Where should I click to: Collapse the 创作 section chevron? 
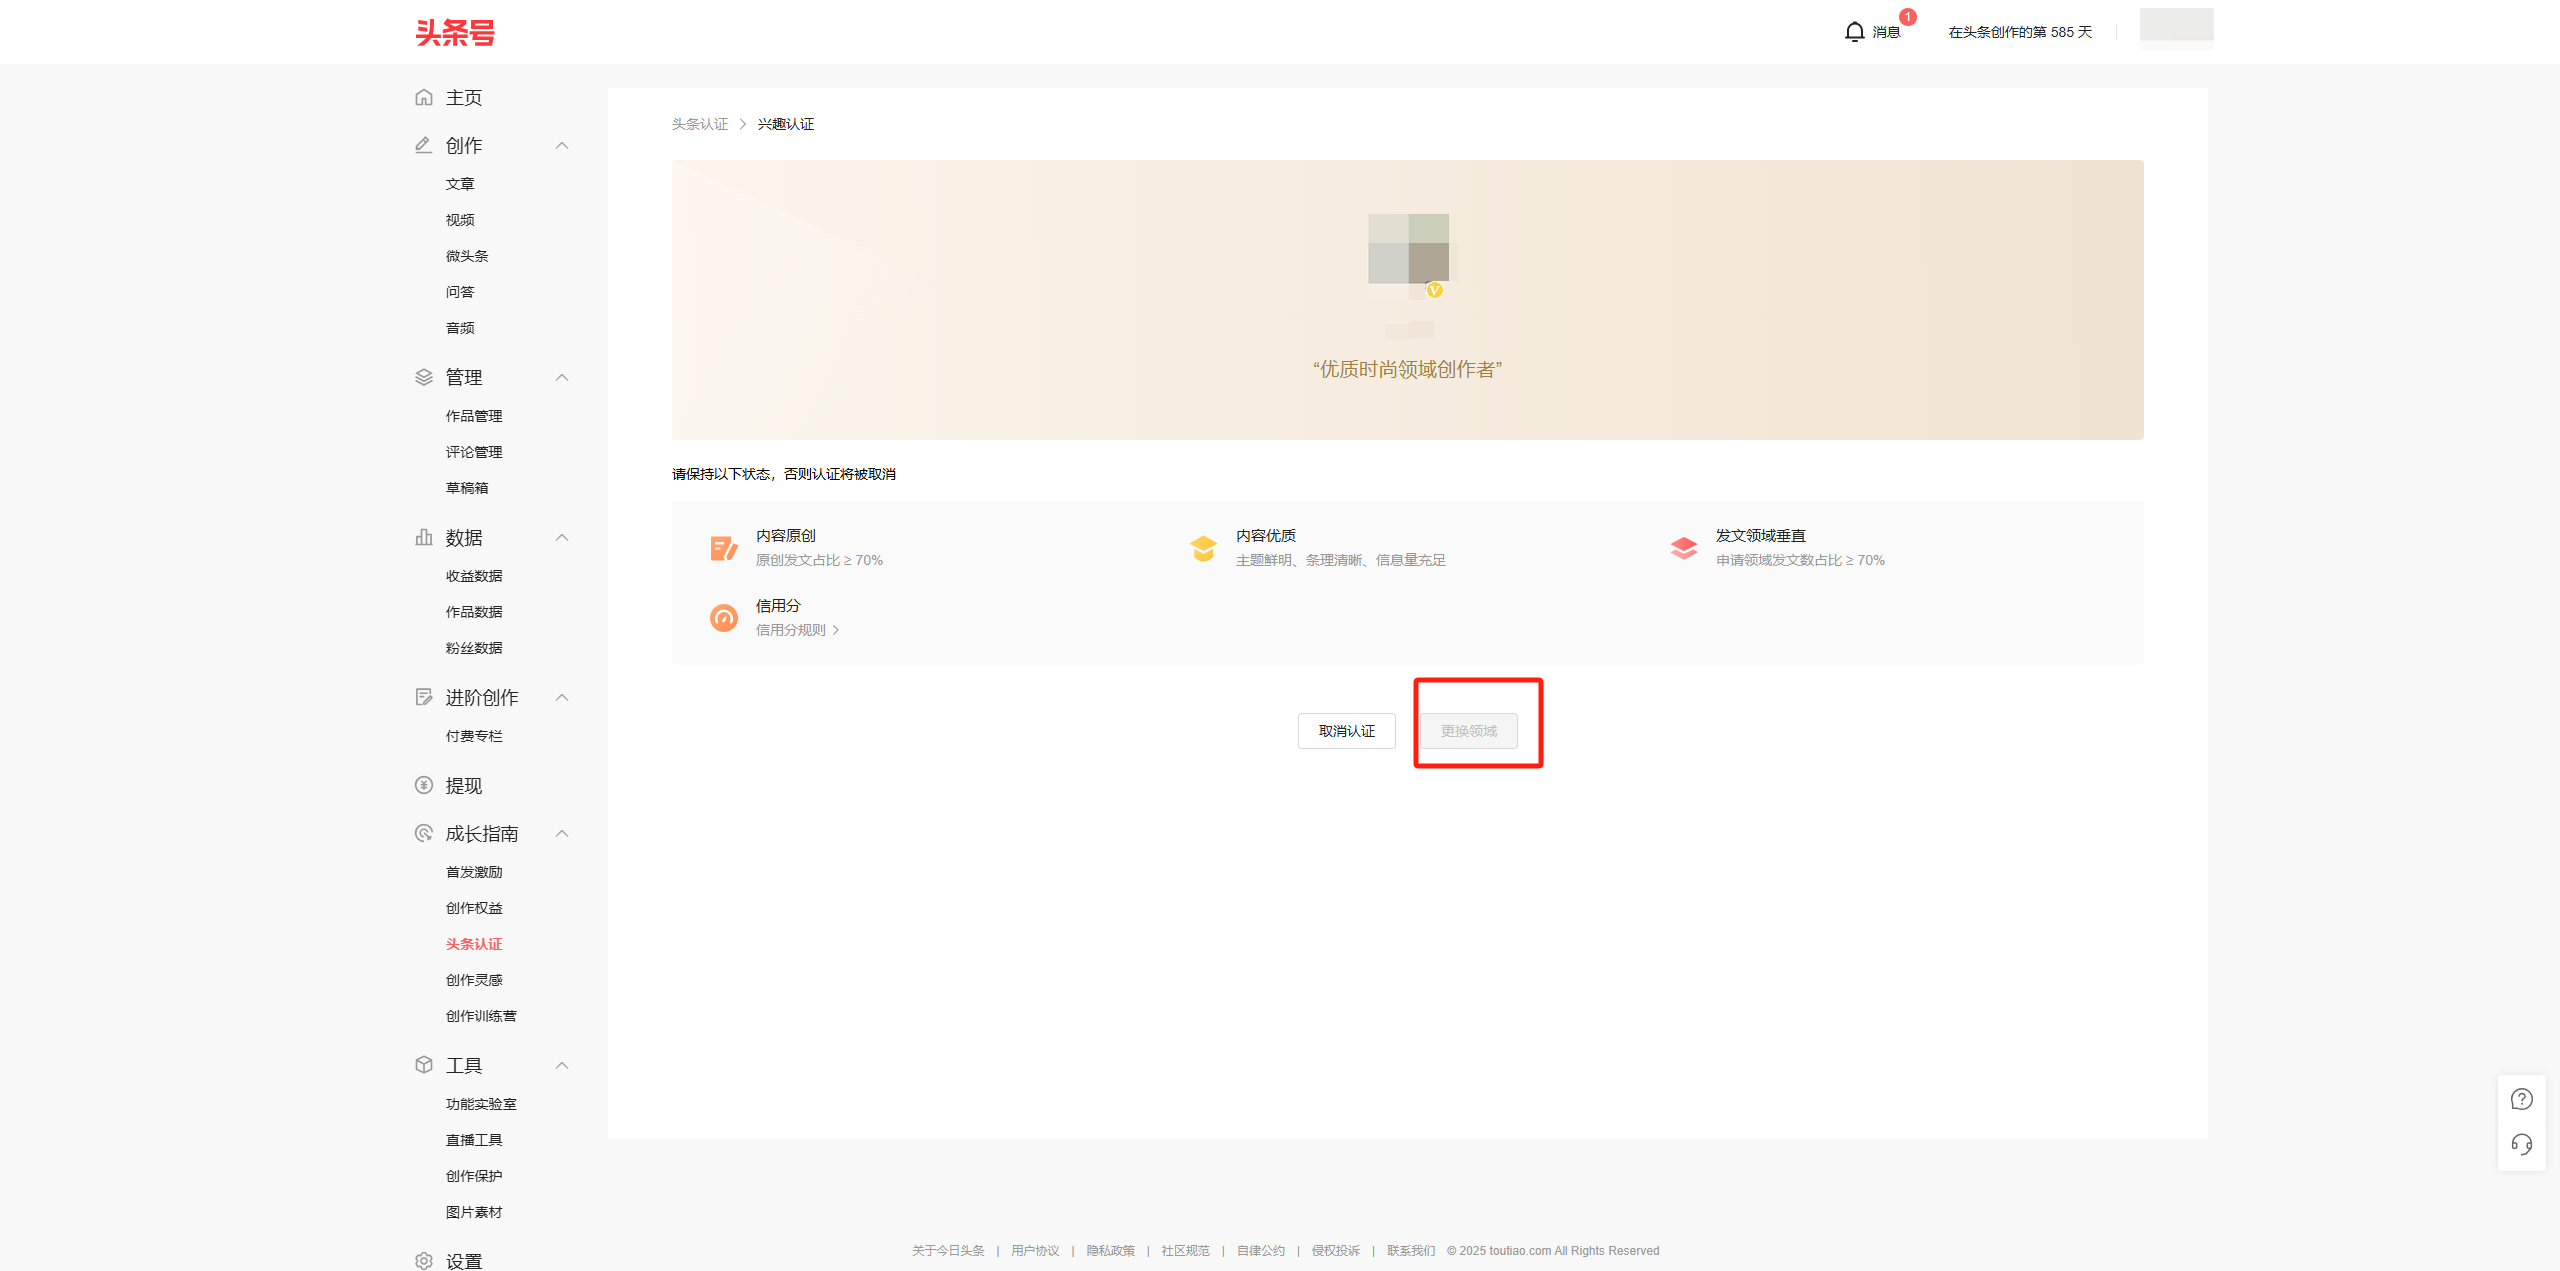click(x=562, y=146)
